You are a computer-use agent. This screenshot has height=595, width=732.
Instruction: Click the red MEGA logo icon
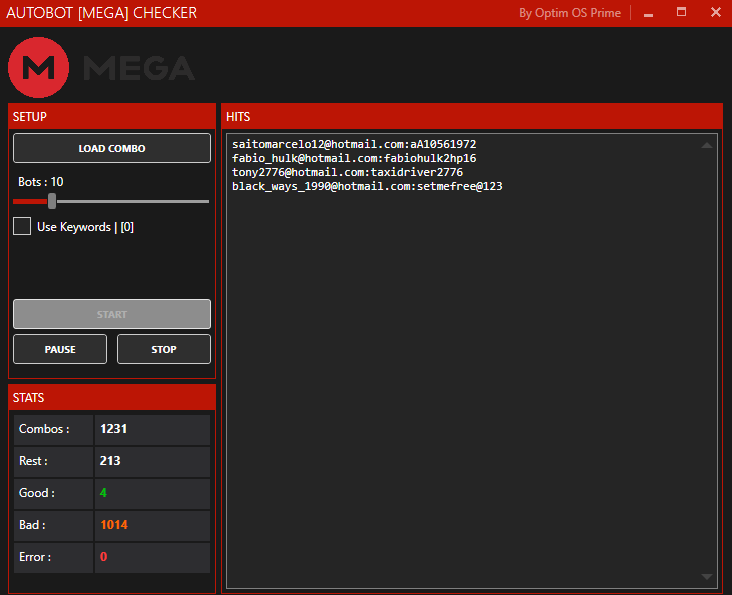[x=38, y=67]
